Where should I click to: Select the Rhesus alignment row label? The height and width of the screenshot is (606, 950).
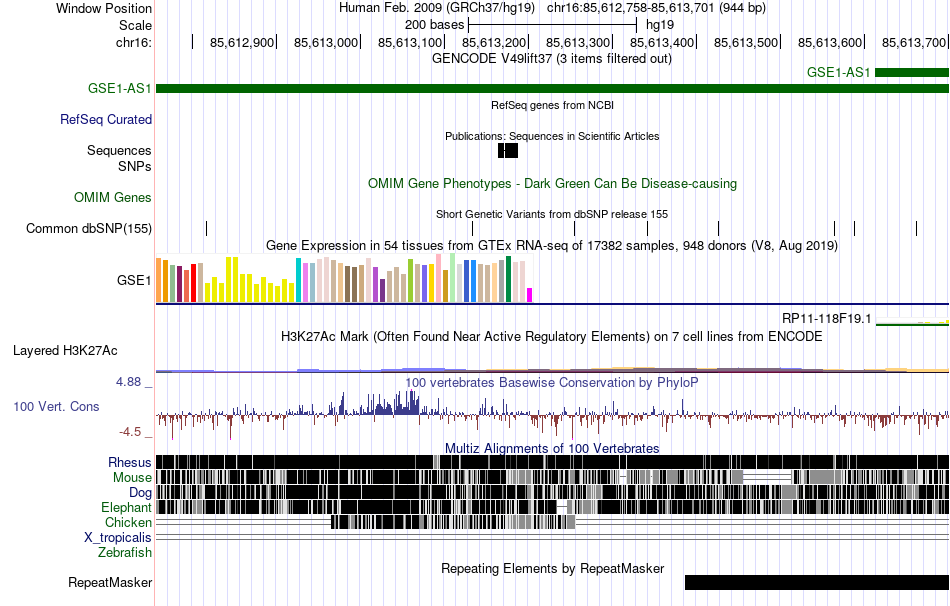click(x=130, y=462)
